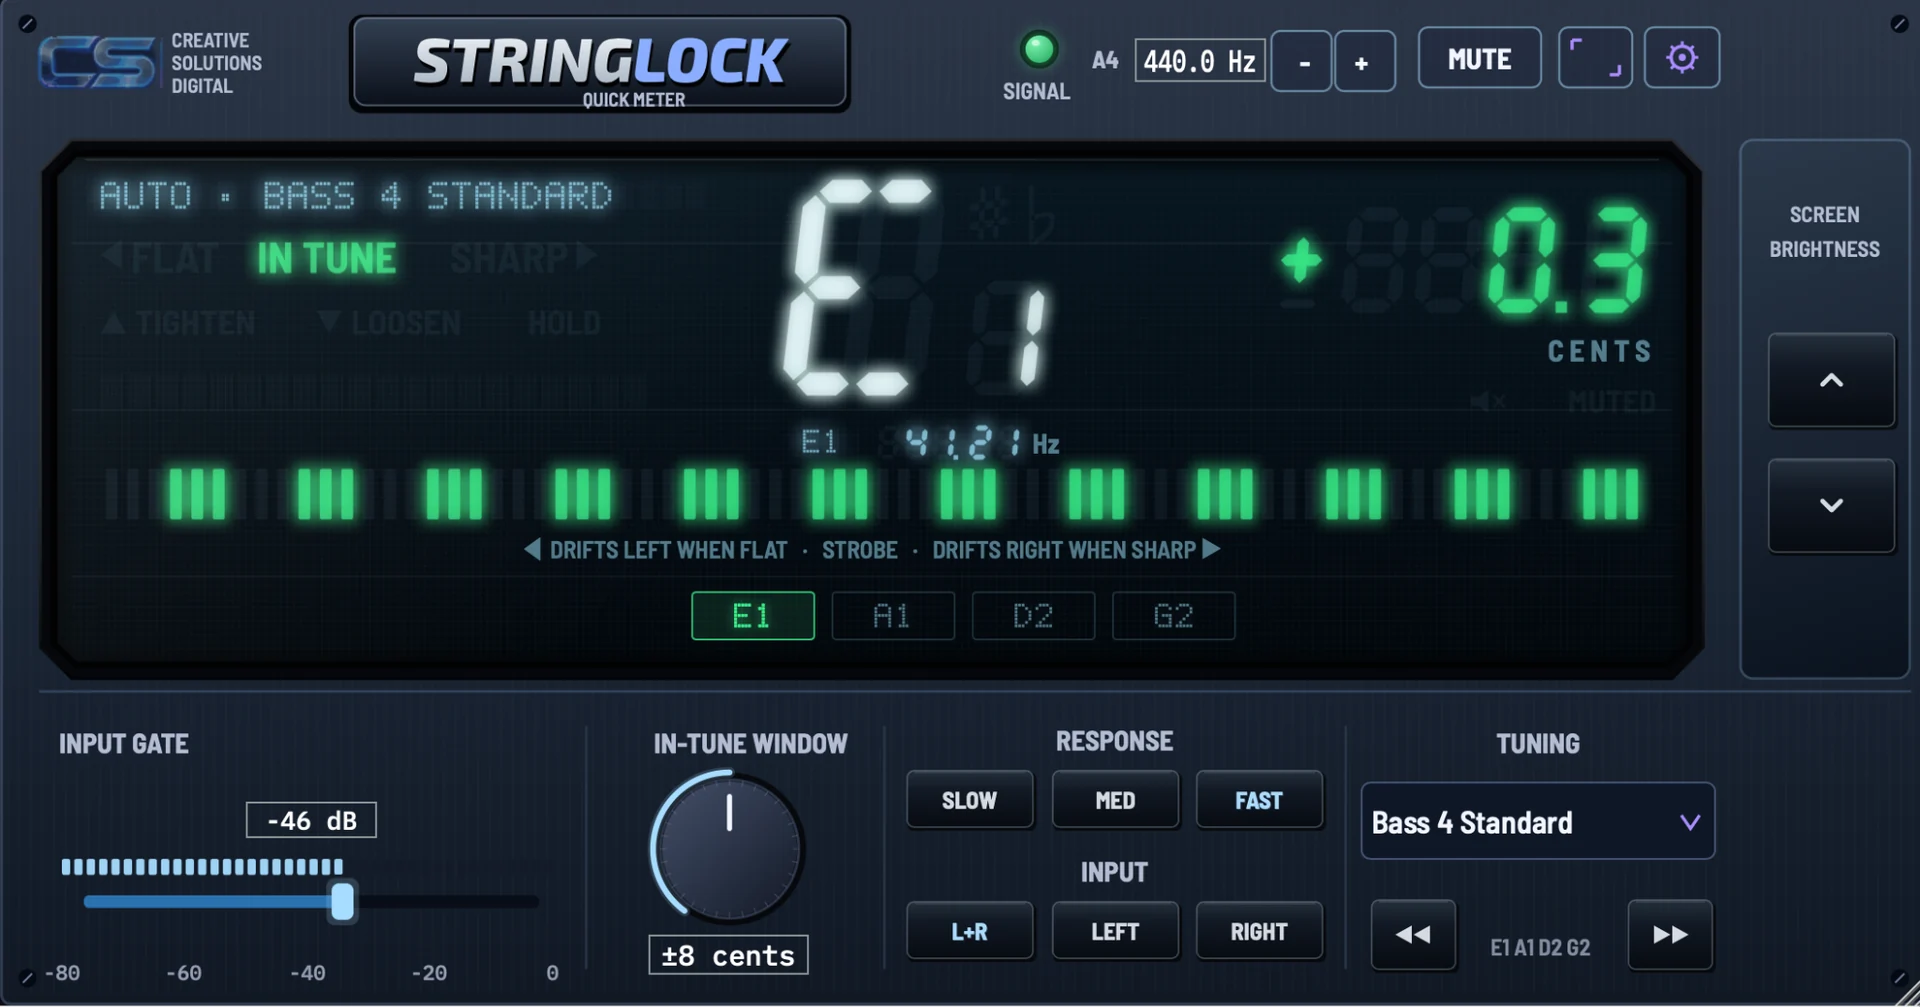
Task: Select the G2 string tab
Action: 1173,616
